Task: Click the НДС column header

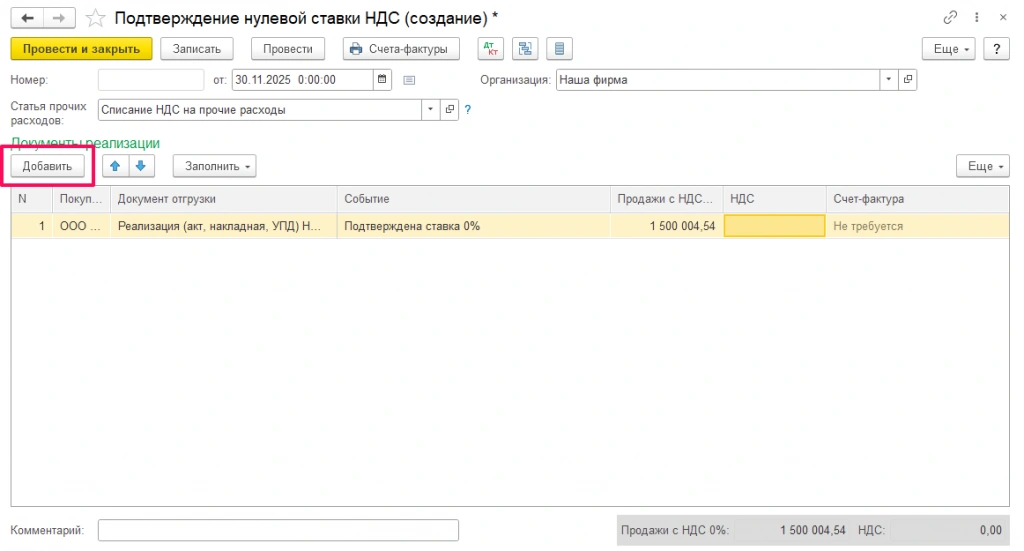Action: 775,199
